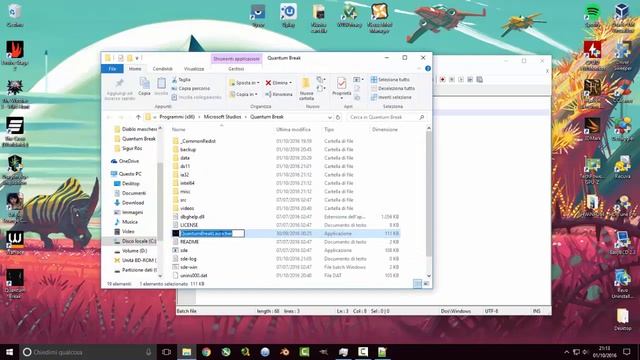Click the Copia button in the ribbon
The width and height of the screenshot is (640, 360).
(x=144, y=87)
